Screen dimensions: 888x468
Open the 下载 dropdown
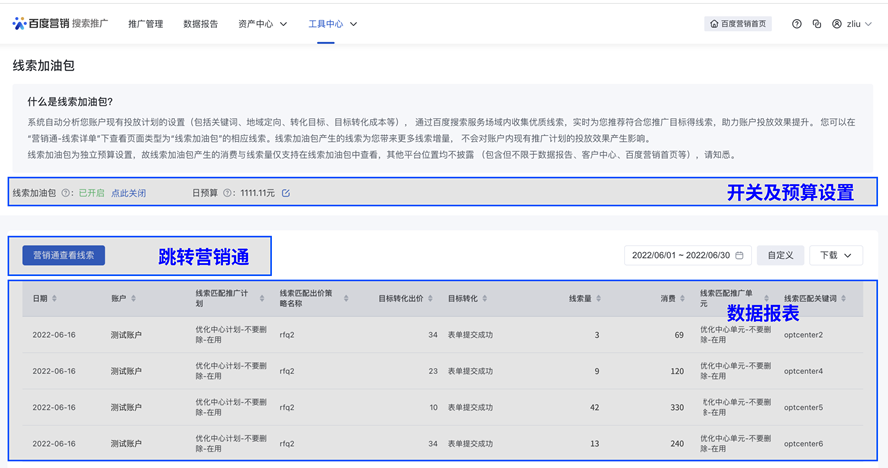(835, 256)
